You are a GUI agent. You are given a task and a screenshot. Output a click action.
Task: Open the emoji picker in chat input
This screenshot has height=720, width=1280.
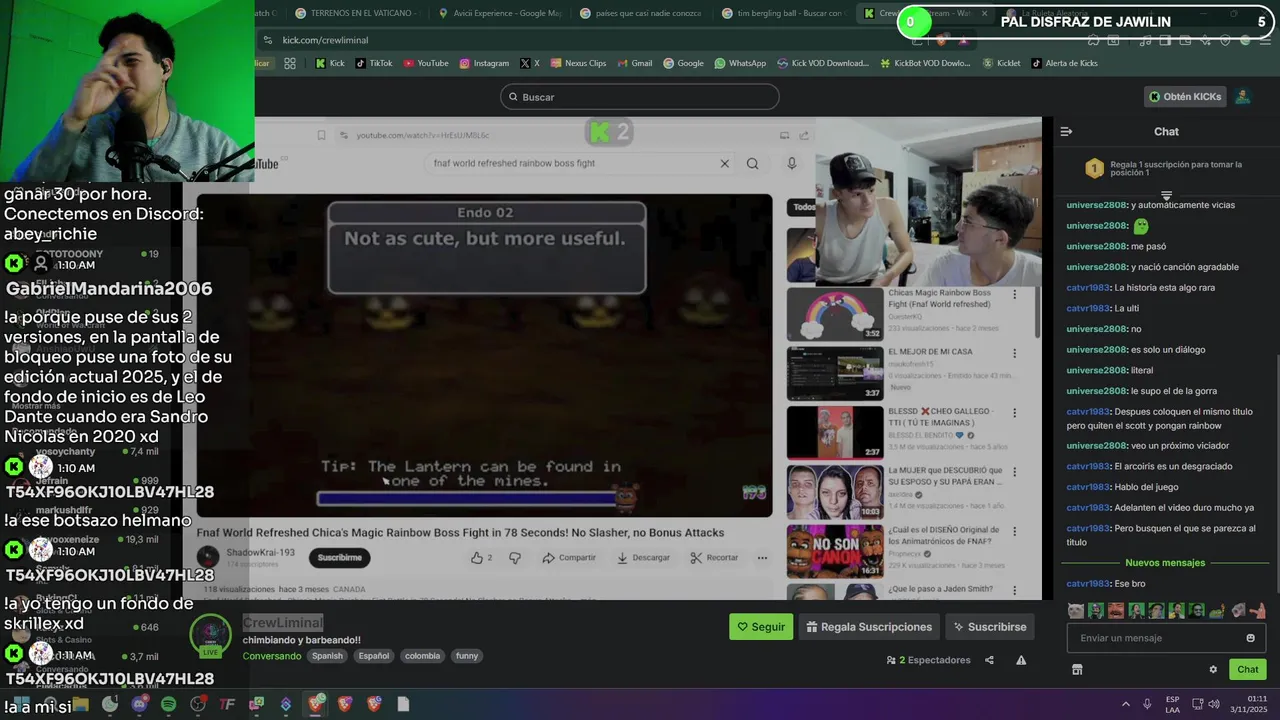(x=1250, y=638)
